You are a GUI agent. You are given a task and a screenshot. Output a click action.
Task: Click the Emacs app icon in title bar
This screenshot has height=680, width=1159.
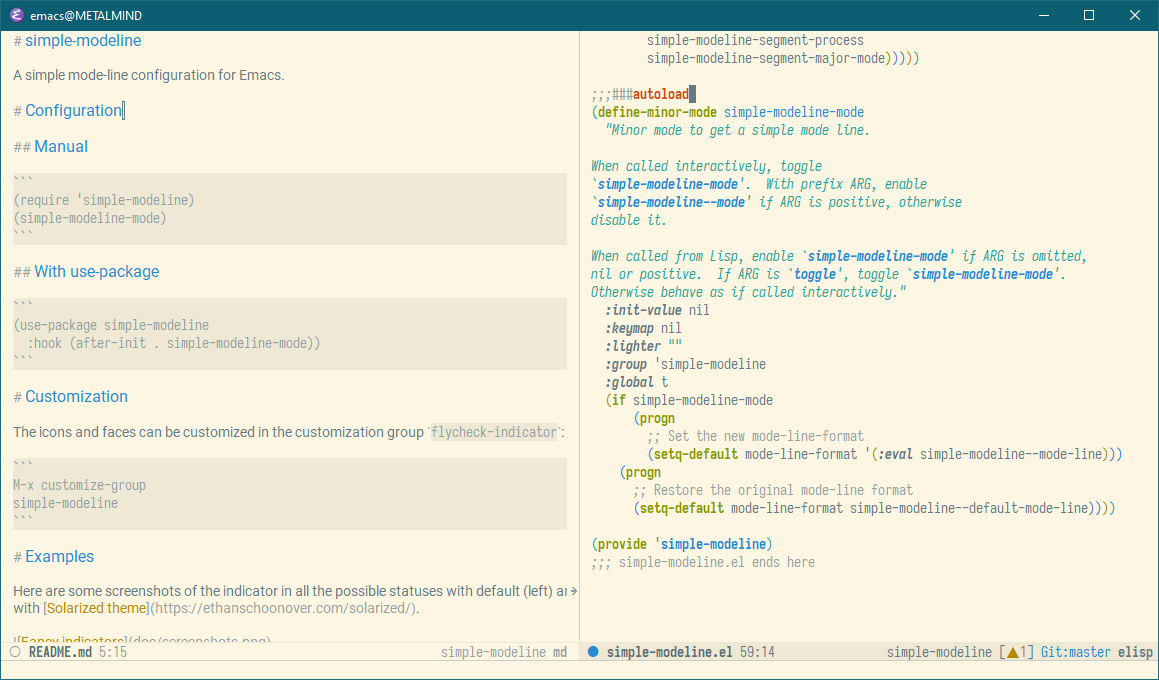click(16, 15)
